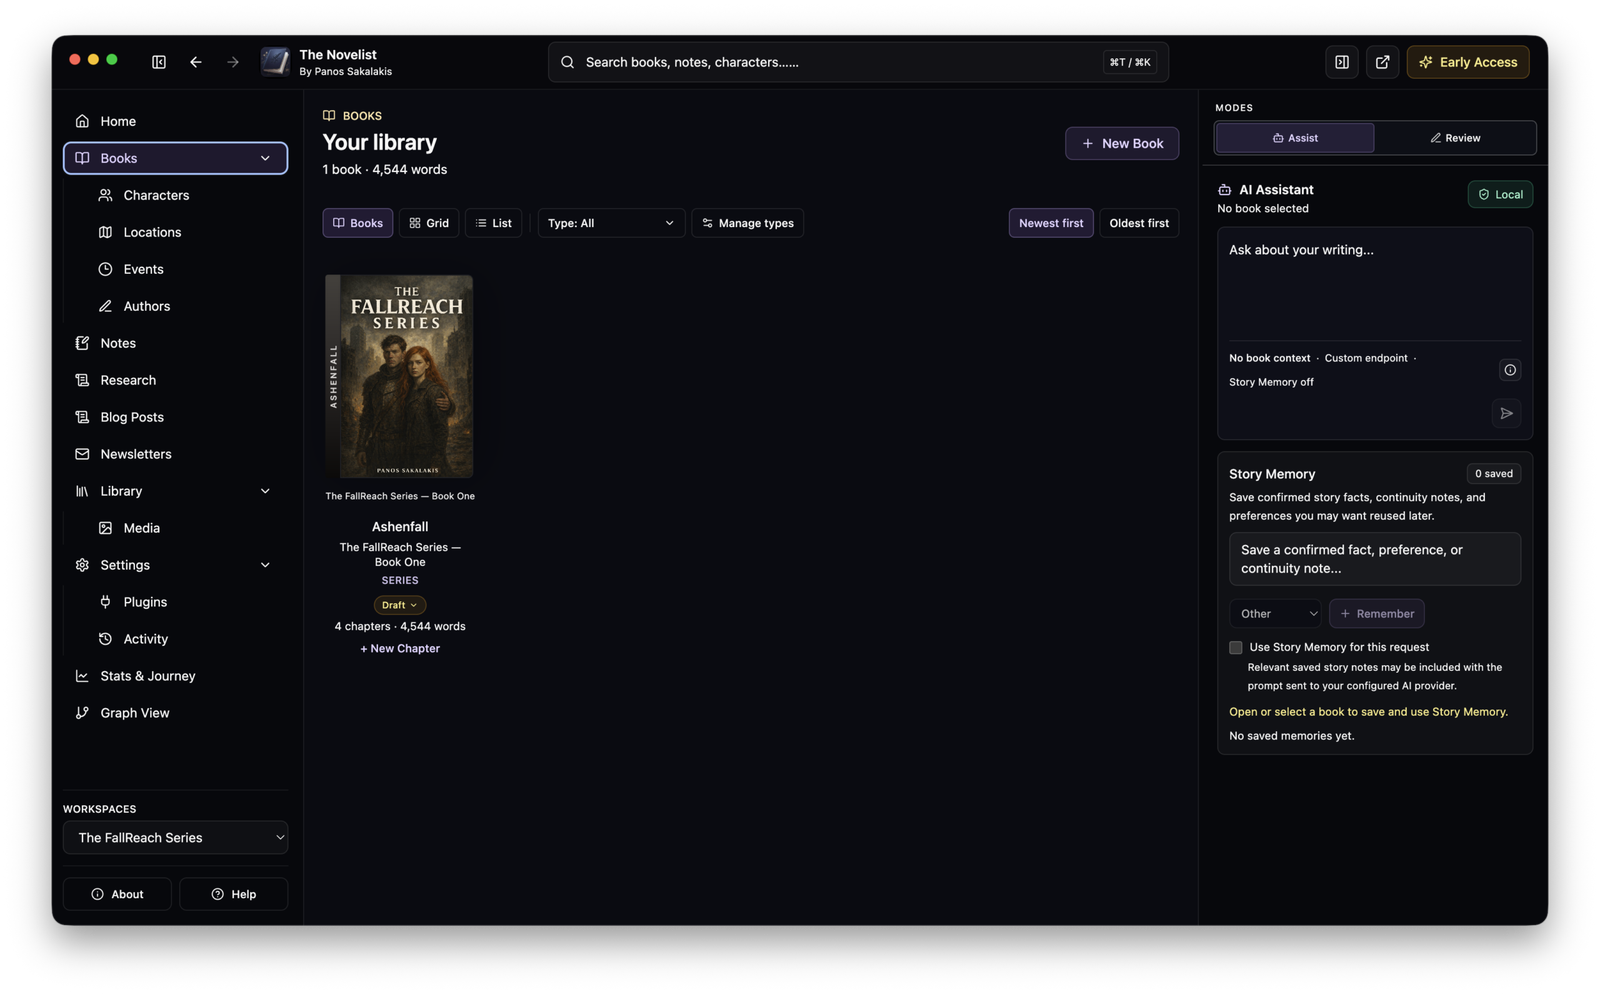The width and height of the screenshot is (1600, 994).
Task: Click the Early Access button
Action: tap(1468, 62)
